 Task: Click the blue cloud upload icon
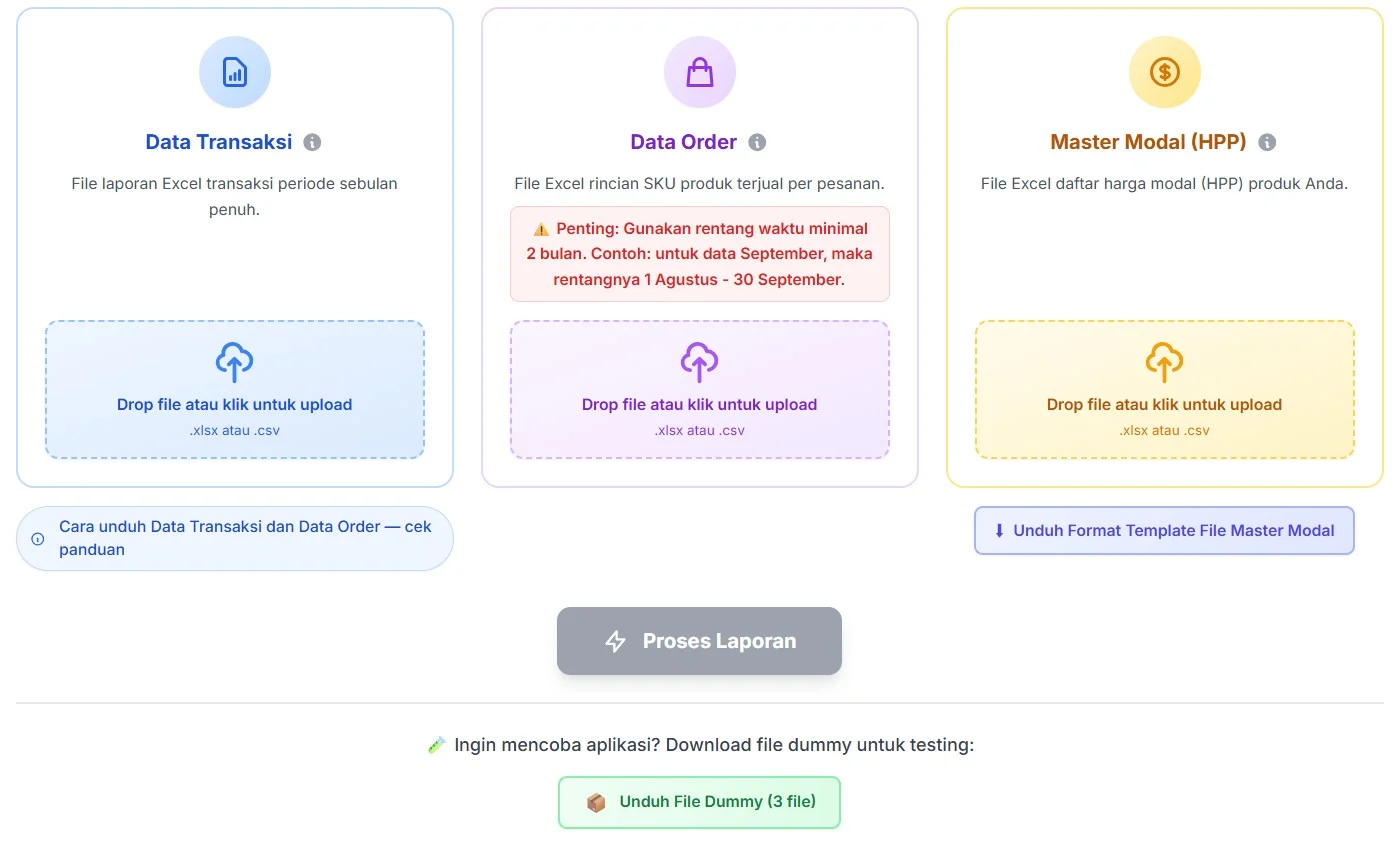point(235,362)
